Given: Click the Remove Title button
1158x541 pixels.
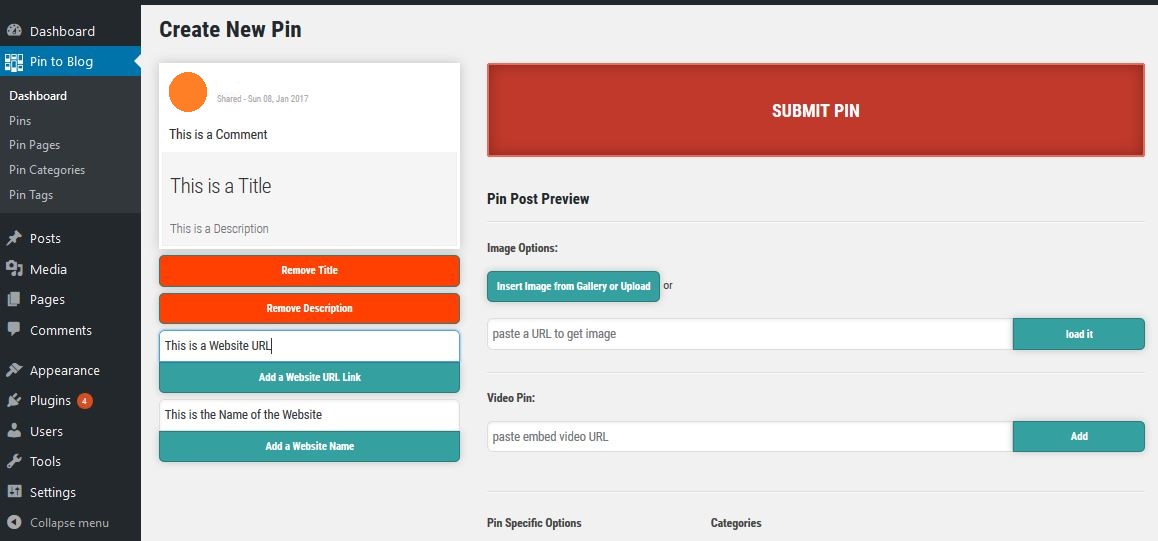Looking at the screenshot, I should (x=309, y=271).
